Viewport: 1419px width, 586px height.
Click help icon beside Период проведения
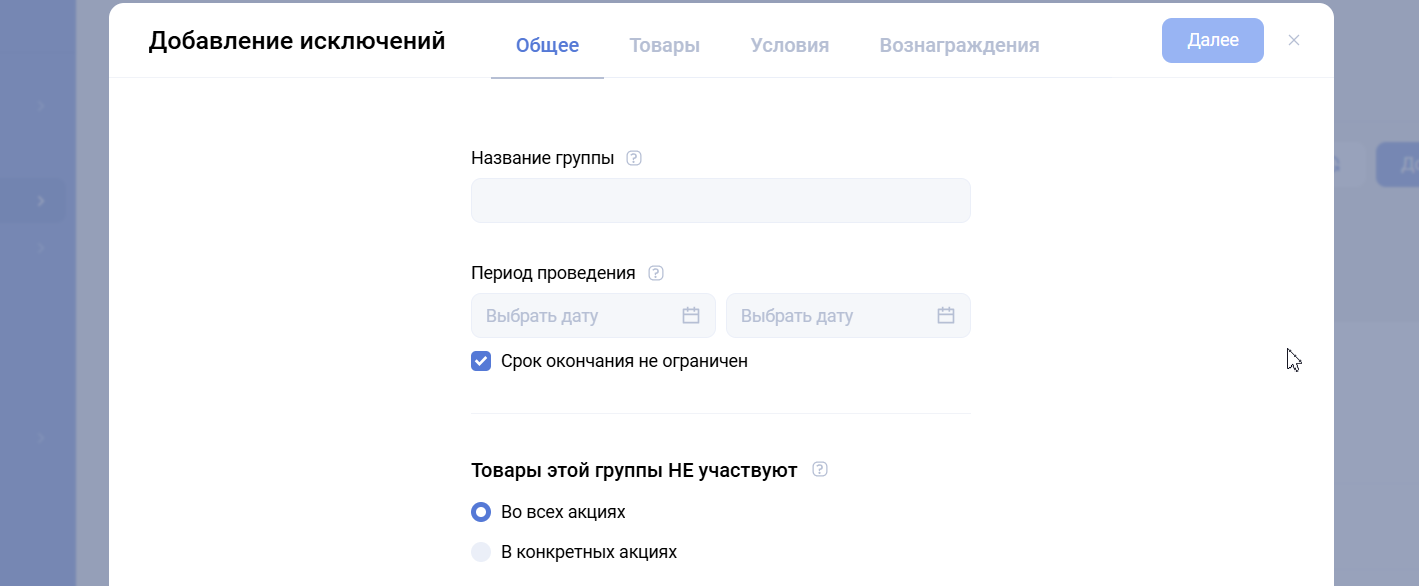(x=656, y=273)
